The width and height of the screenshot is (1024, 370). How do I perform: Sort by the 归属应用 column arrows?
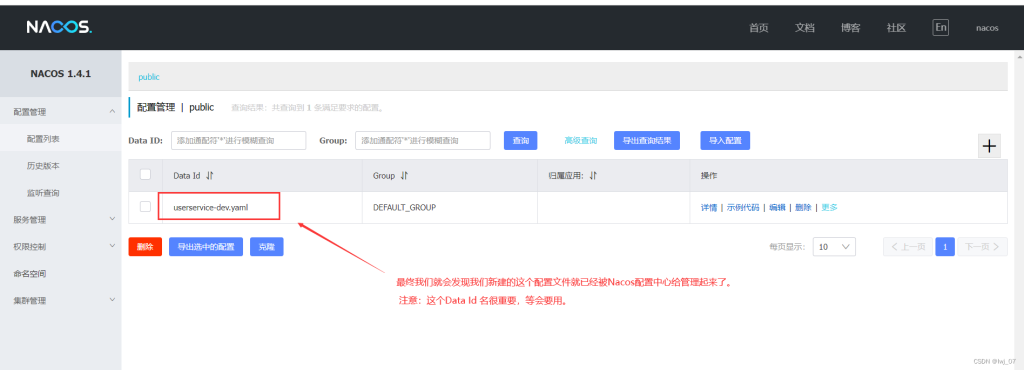tap(593, 176)
